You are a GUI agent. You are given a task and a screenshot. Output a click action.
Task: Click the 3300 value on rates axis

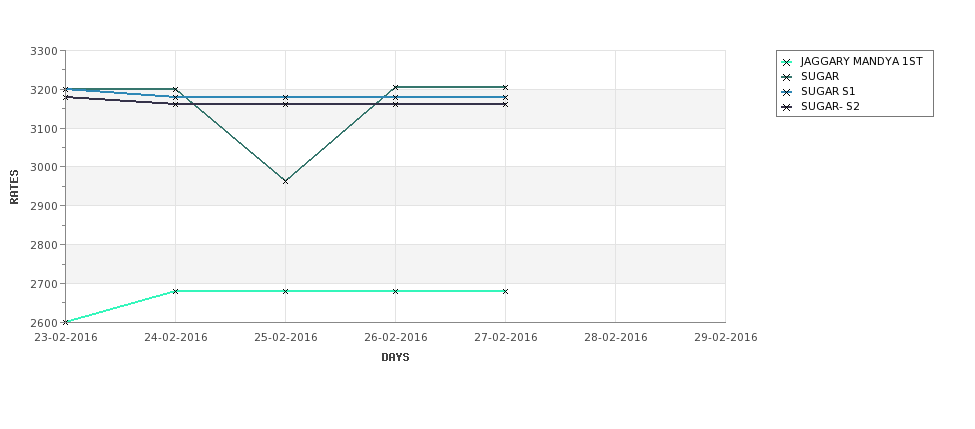(x=44, y=51)
